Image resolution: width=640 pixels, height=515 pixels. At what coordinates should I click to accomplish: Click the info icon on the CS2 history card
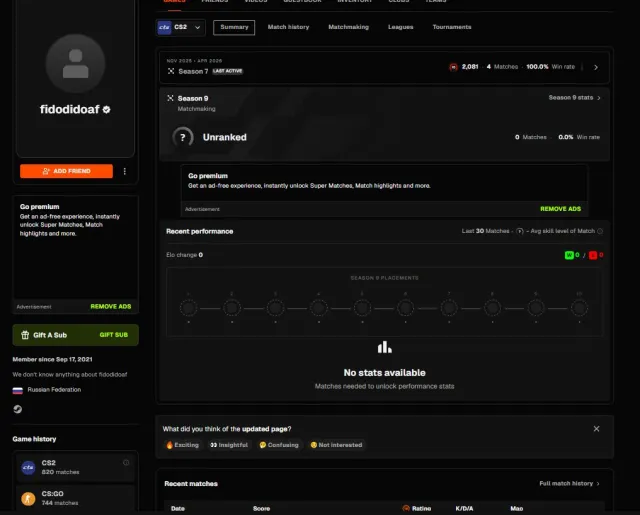pos(126,462)
